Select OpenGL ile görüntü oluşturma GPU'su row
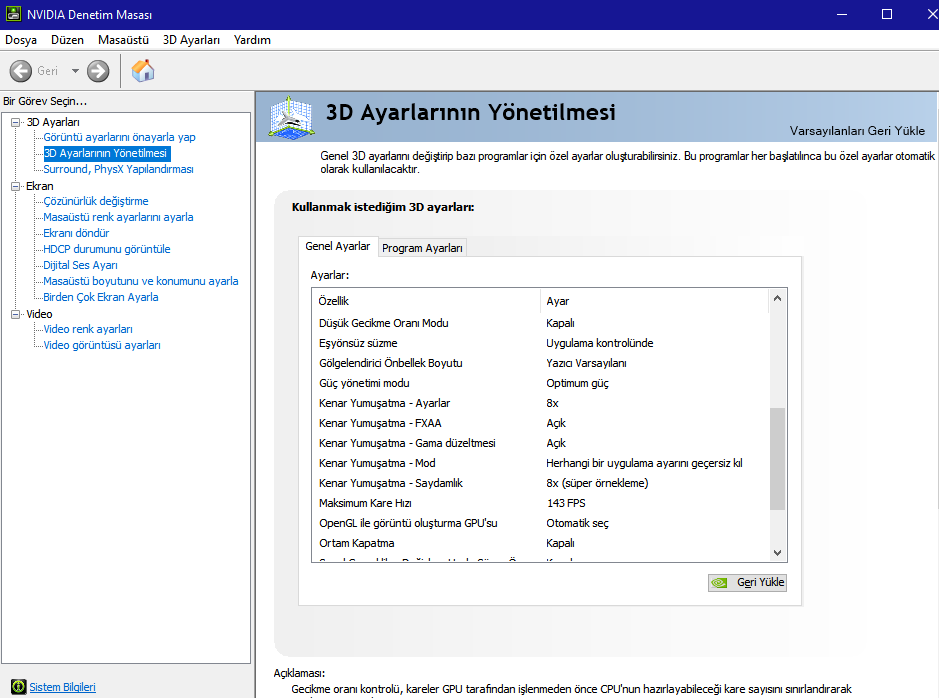This screenshot has height=698, width=939. pyautogui.click(x=540, y=523)
